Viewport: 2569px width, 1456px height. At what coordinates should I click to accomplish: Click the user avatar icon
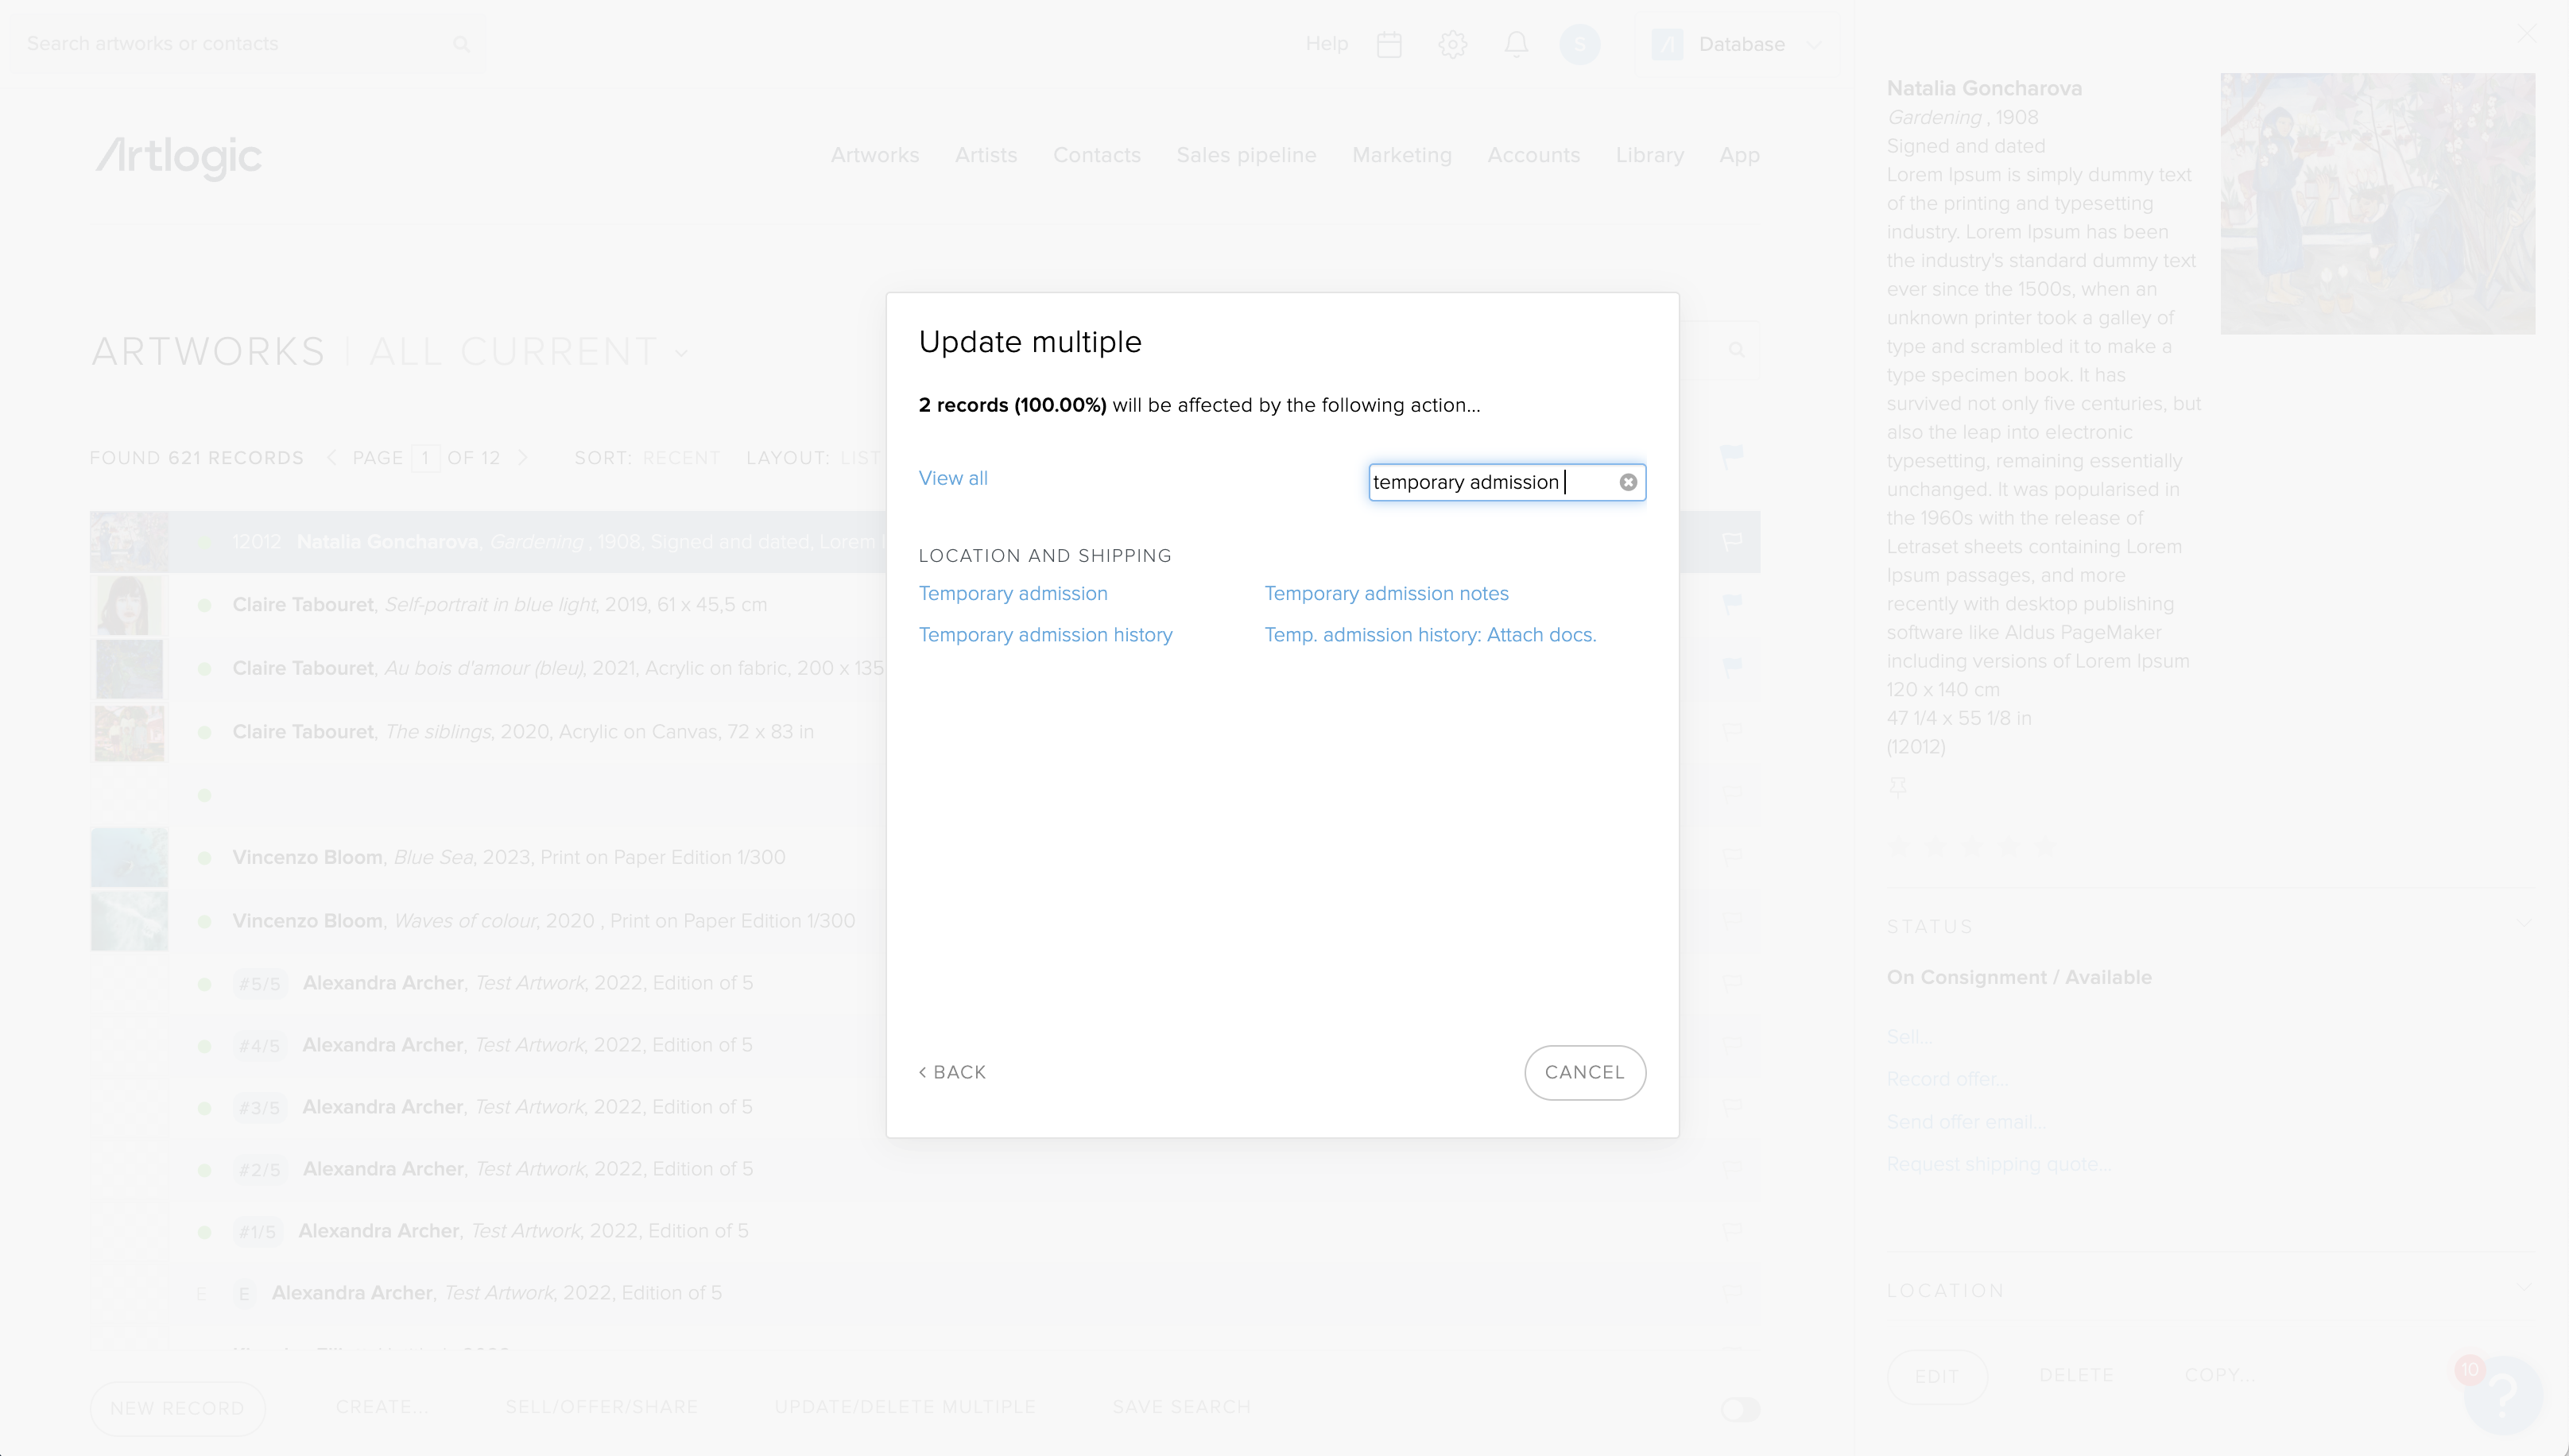click(x=1579, y=44)
